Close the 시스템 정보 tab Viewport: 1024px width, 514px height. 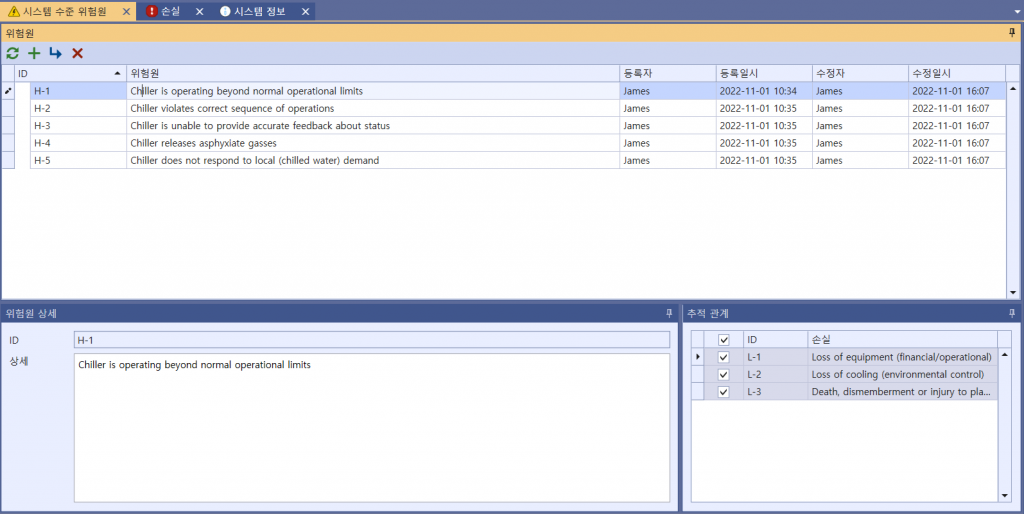pos(305,12)
